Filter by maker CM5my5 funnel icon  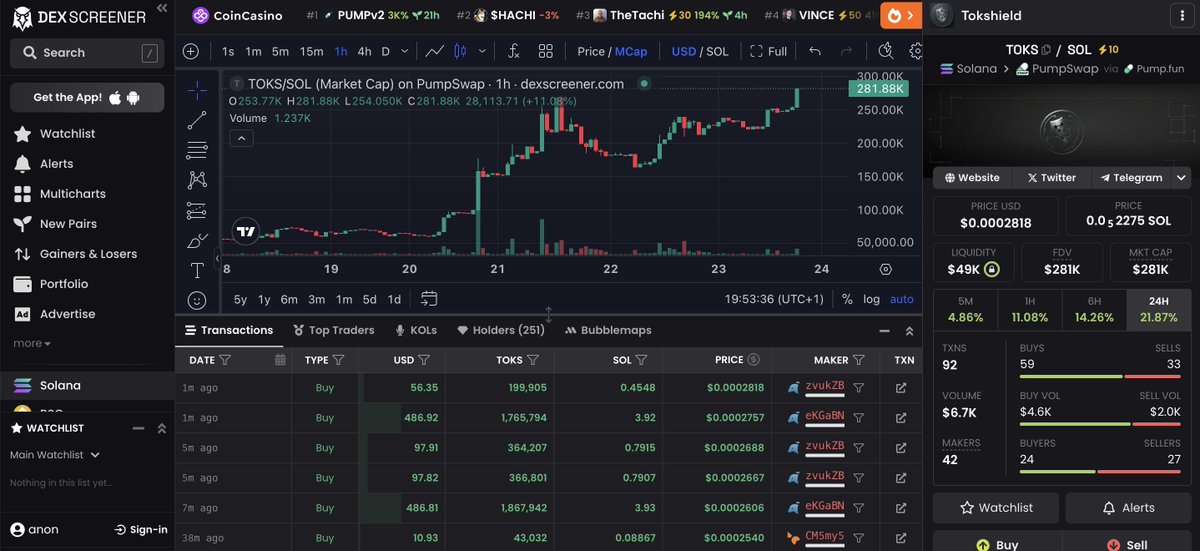click(859, 538)
